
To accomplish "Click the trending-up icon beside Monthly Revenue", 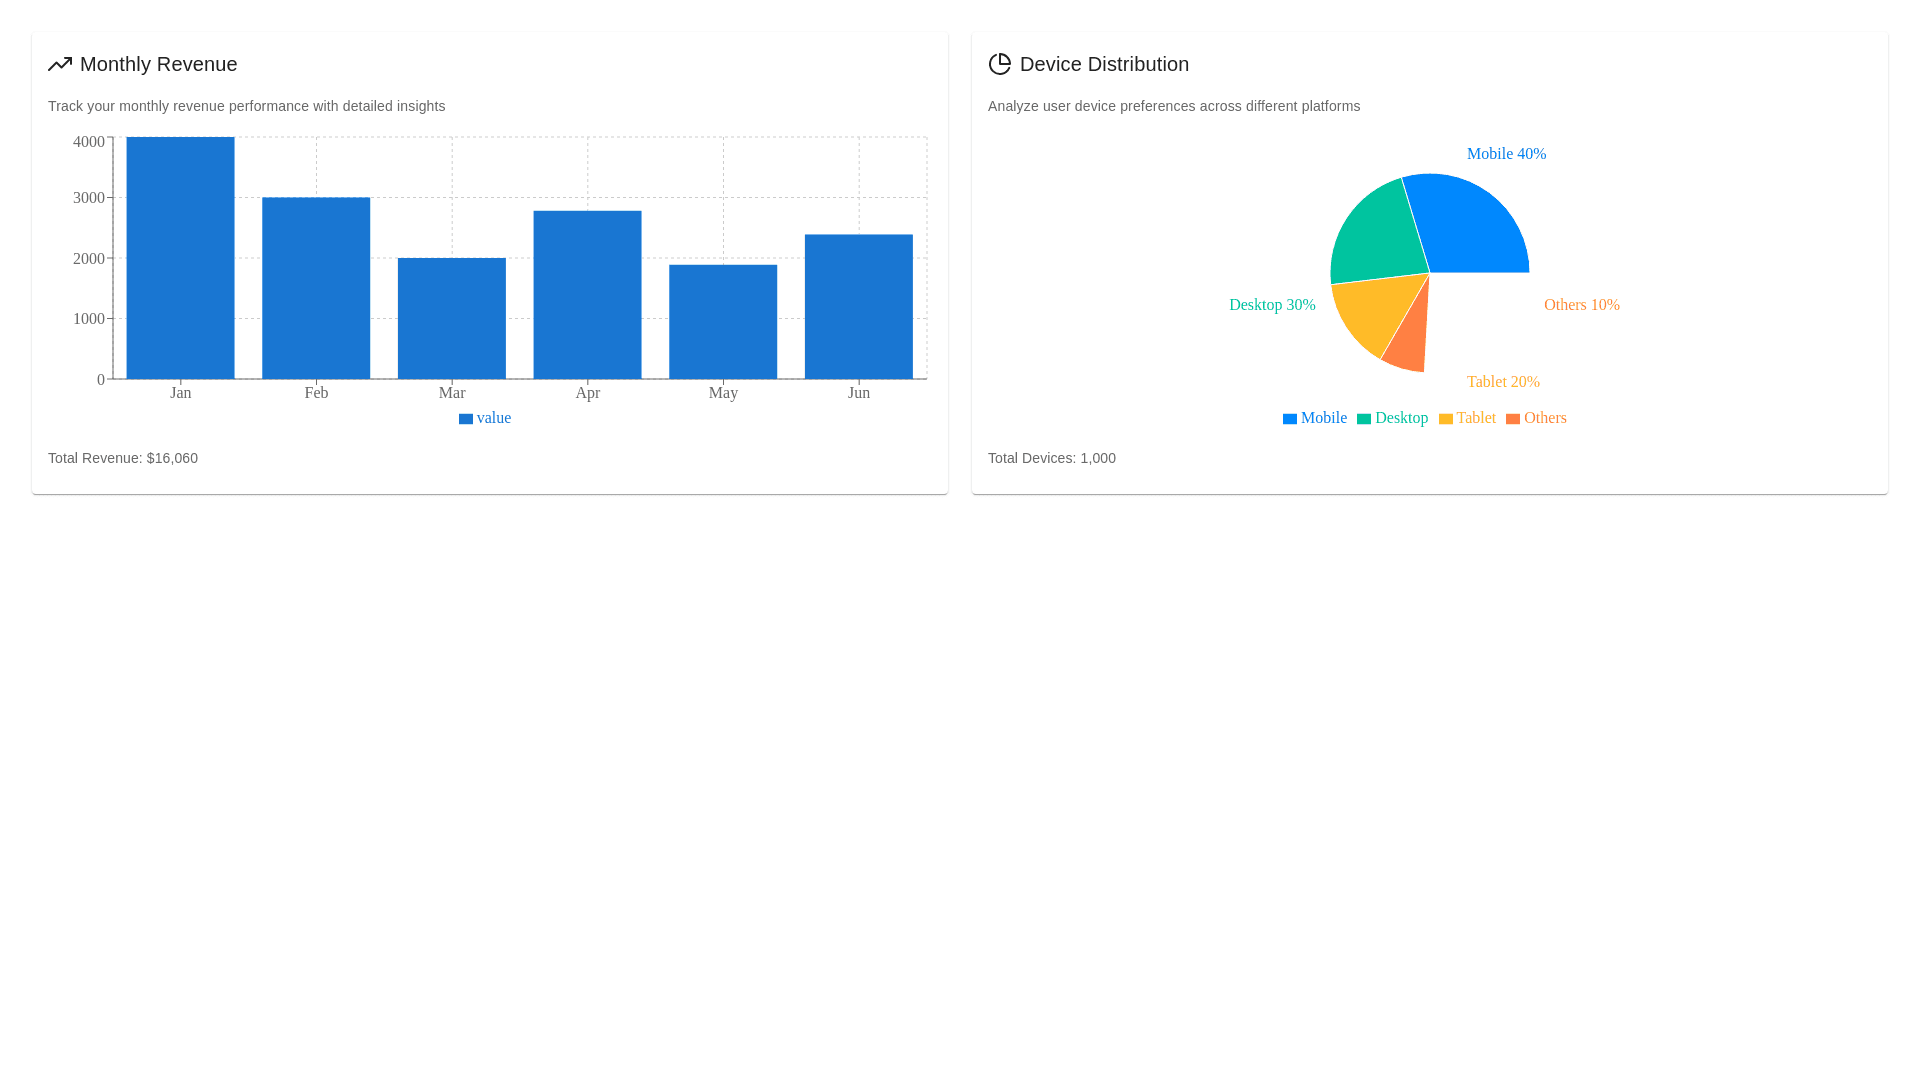I will click(60, 64).
